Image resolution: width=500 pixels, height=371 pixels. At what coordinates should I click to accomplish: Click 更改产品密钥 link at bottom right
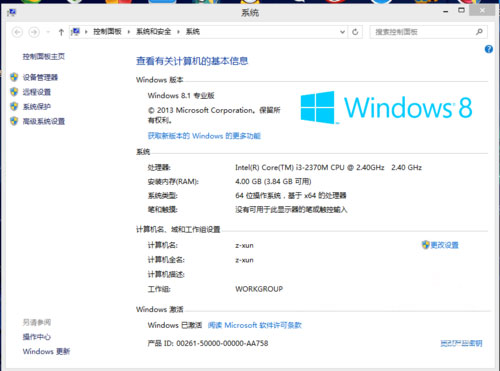461,343
